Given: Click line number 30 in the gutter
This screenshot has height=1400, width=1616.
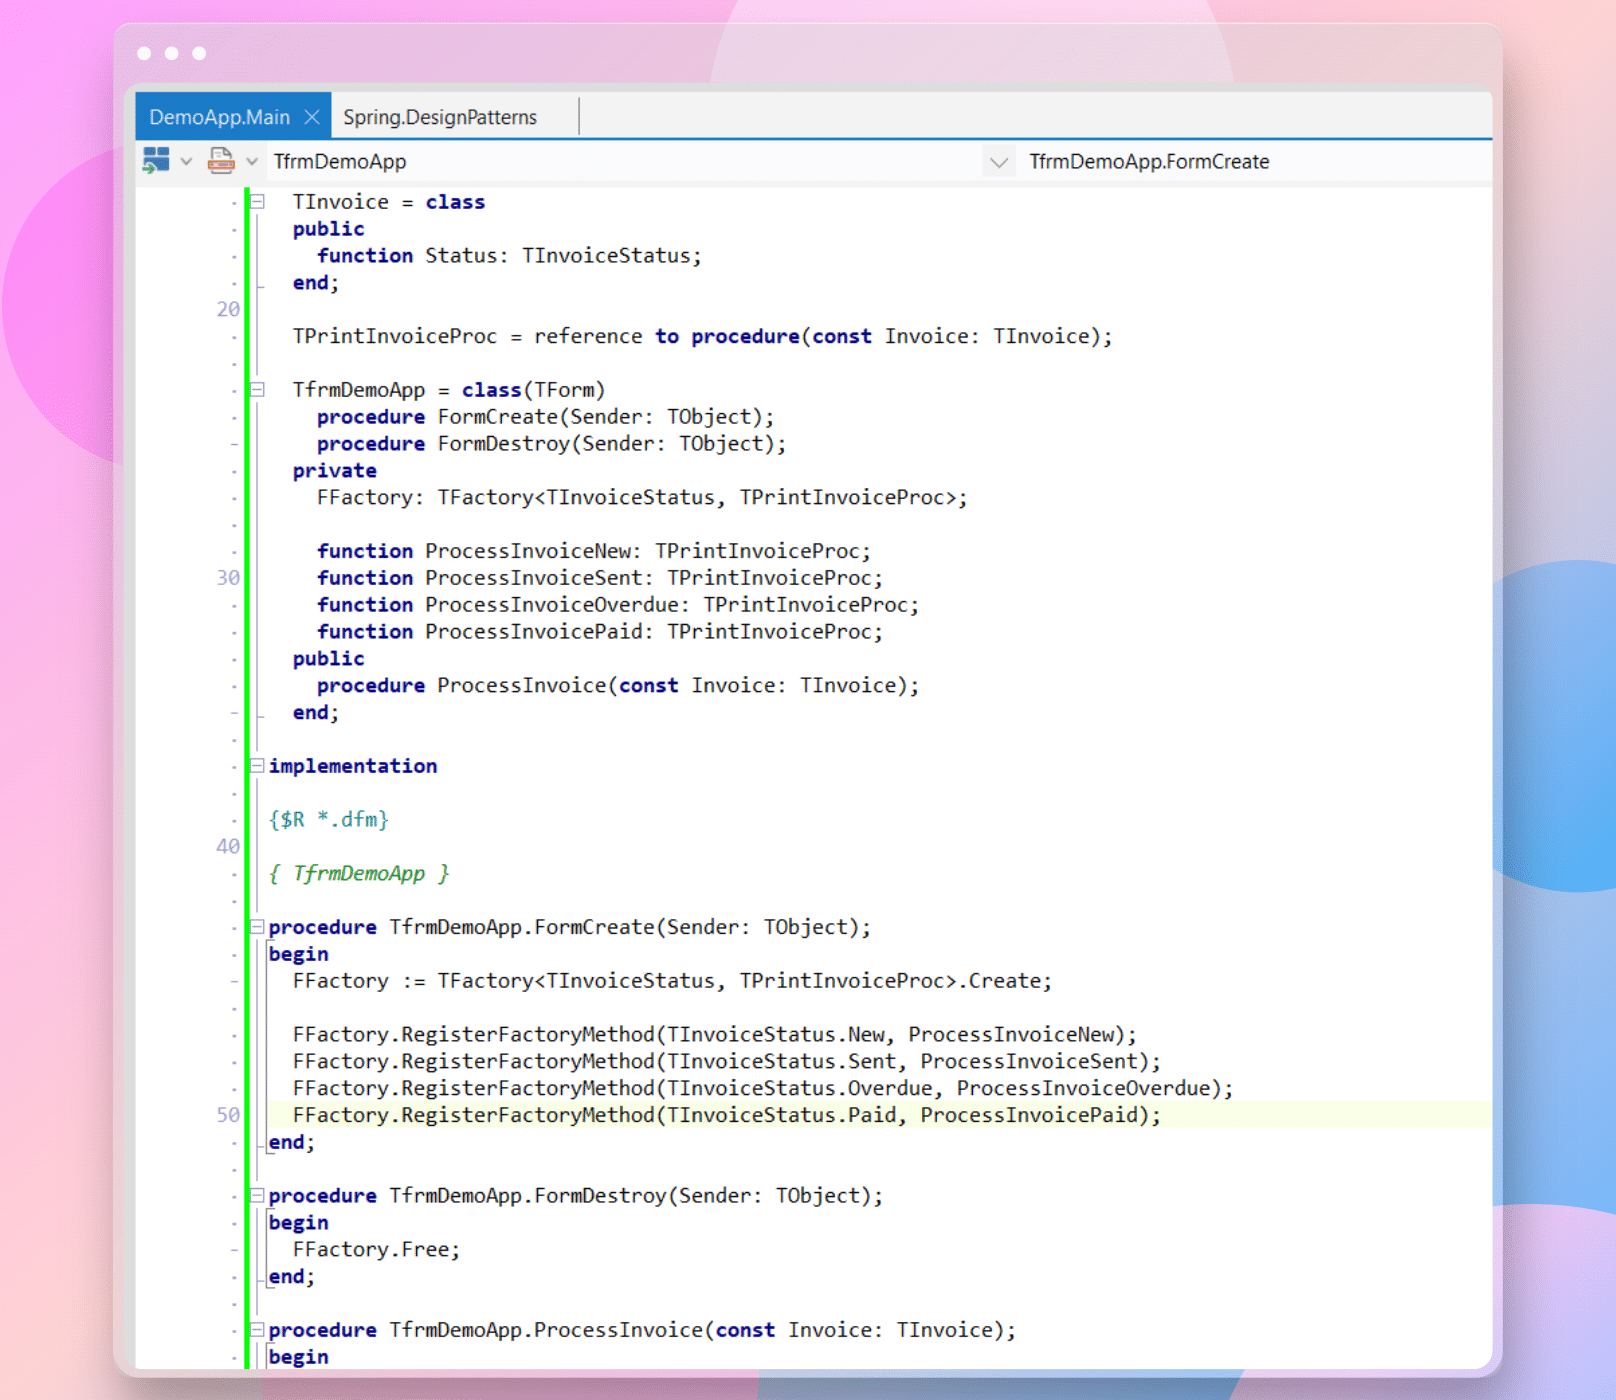Looking at the screenshot, I should (x=228, y=577).
